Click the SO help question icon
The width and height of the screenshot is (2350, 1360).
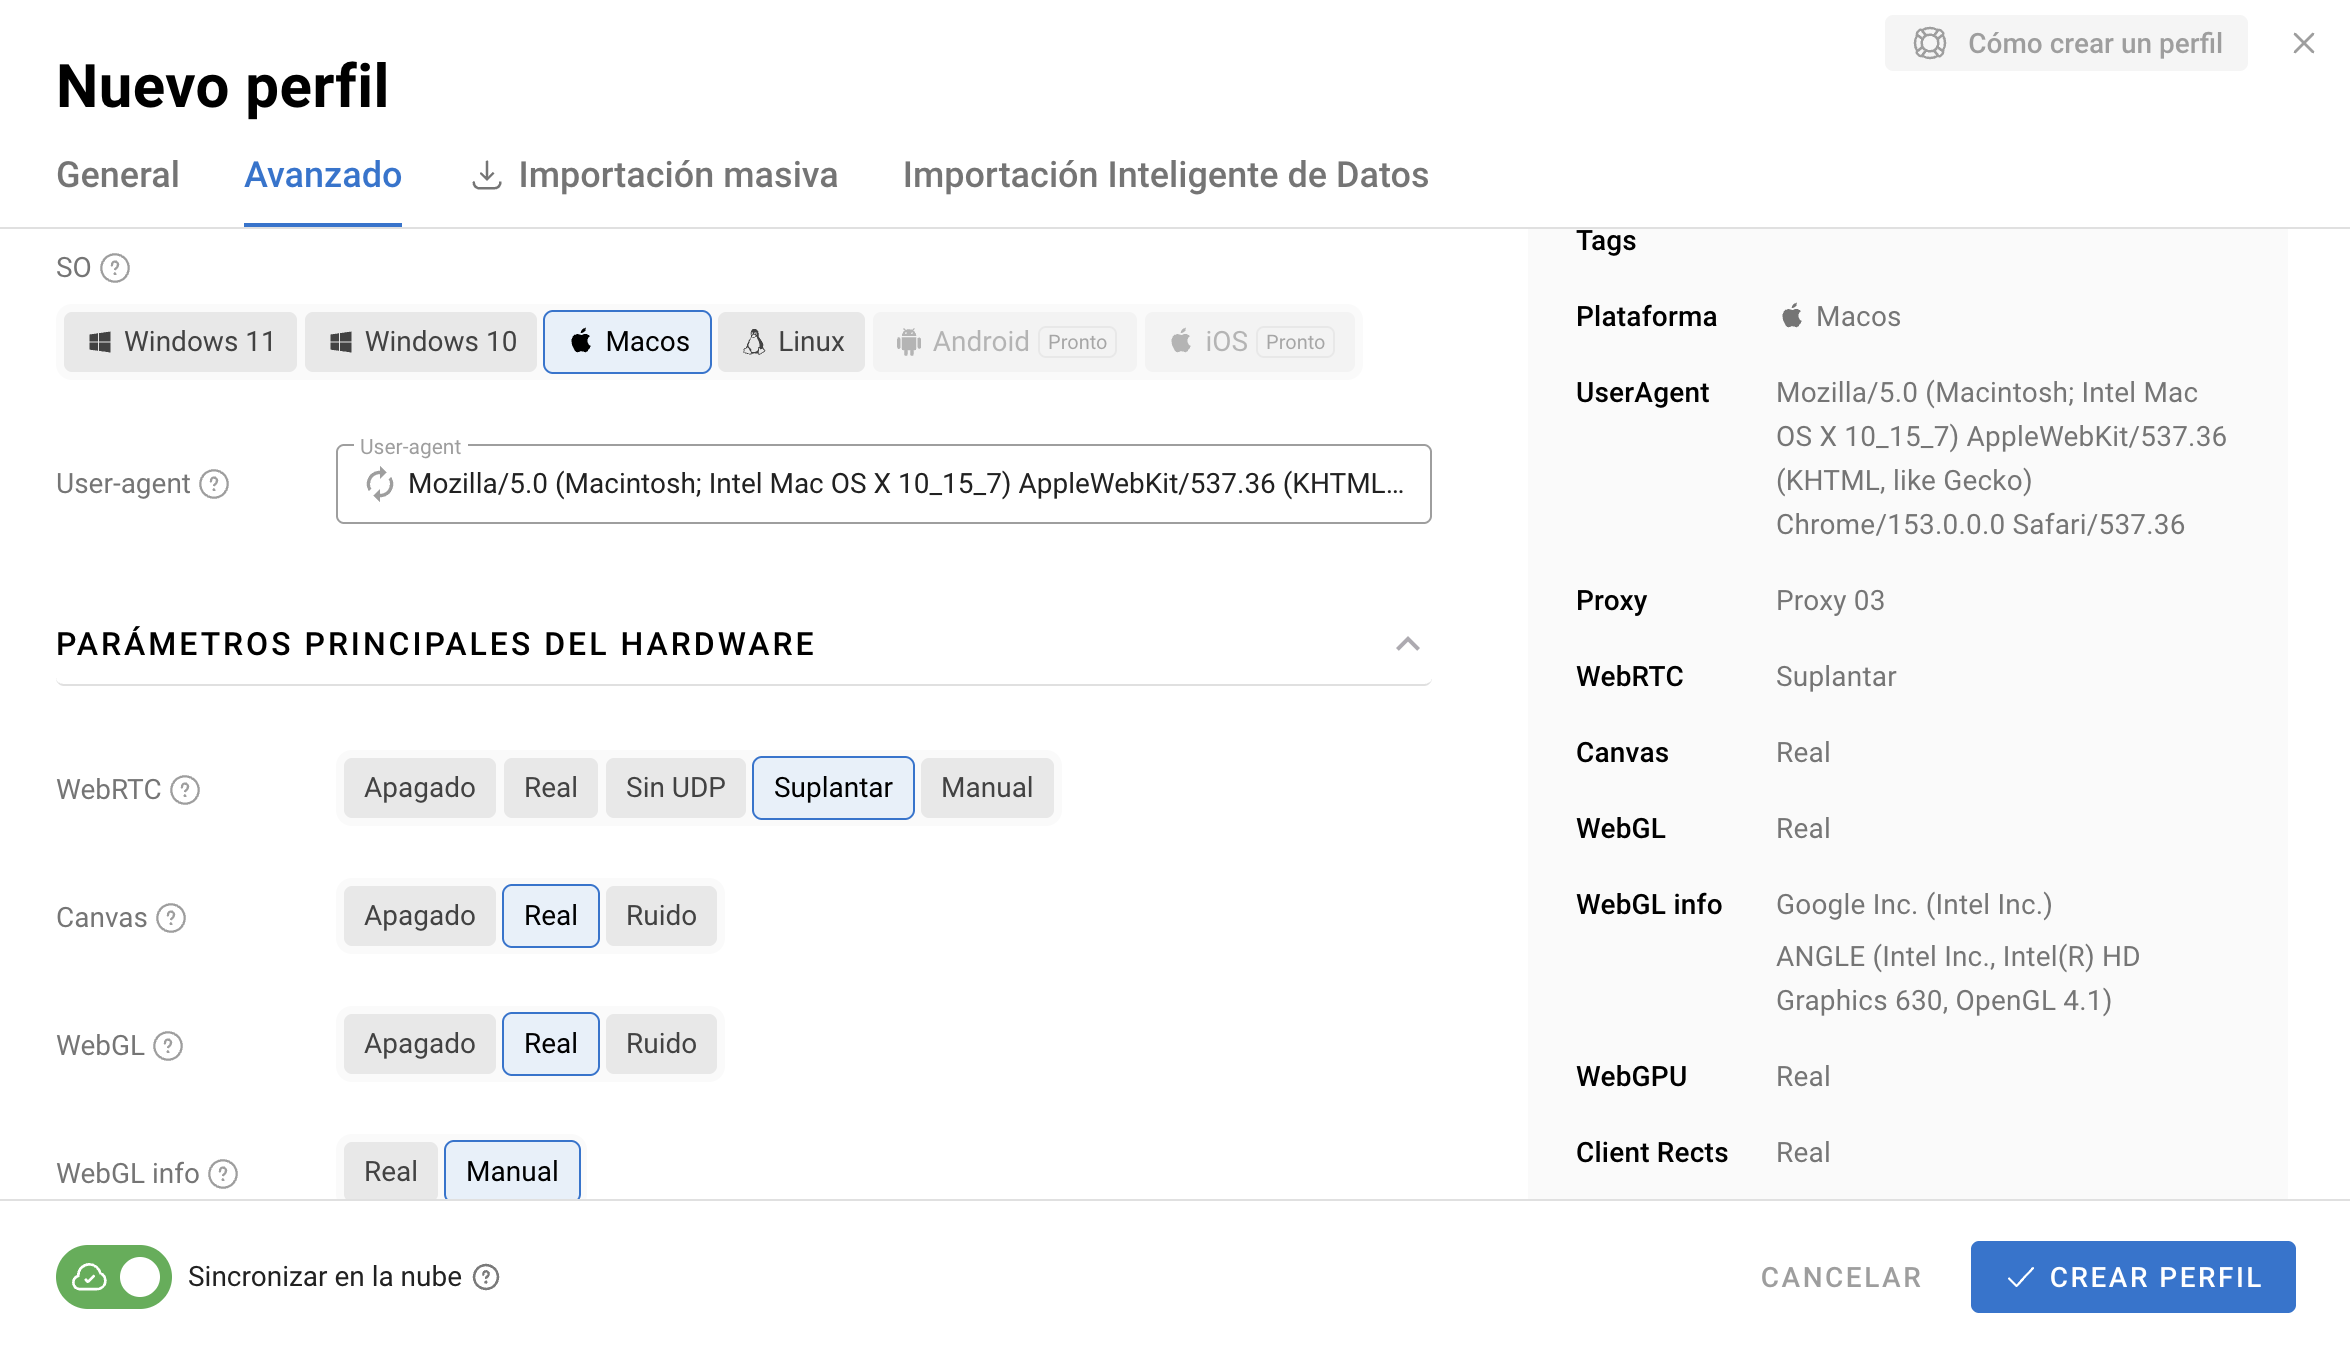116,268
